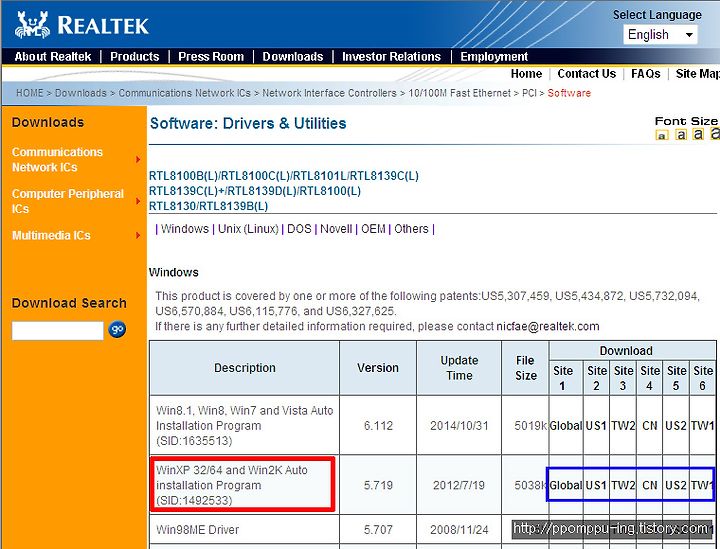Expand Computer Peripheral ICs sidebar item

pos(76,201)
